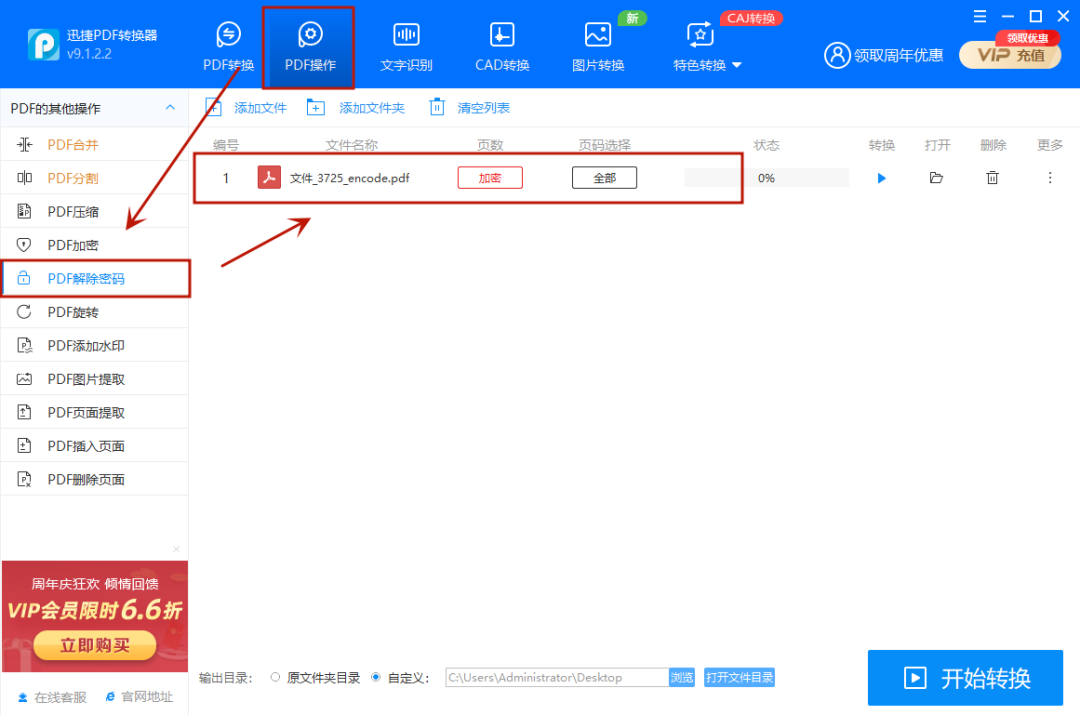1080x715 pixels.
Task: Click the red 加密 button
Action: pyautogui.click(x=490, y=178)
